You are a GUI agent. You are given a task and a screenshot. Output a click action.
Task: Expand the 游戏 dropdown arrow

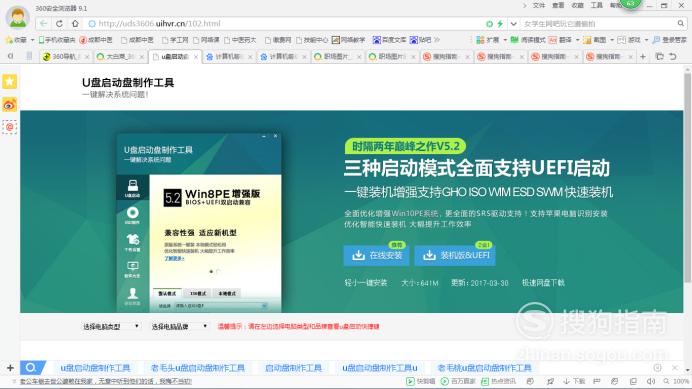[646, 40]
